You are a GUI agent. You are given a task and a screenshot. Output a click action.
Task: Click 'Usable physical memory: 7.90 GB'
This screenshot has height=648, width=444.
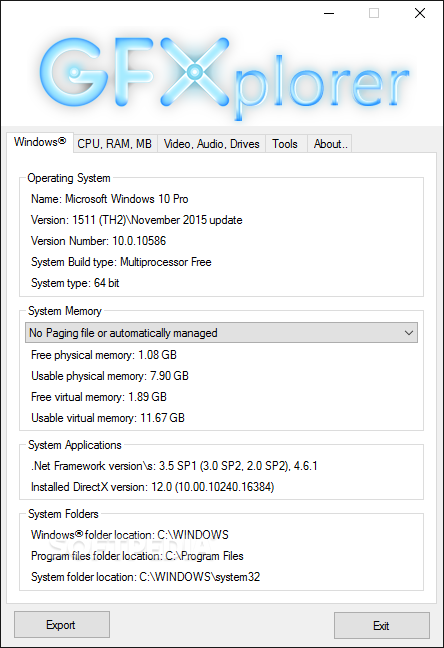[110, 376]
